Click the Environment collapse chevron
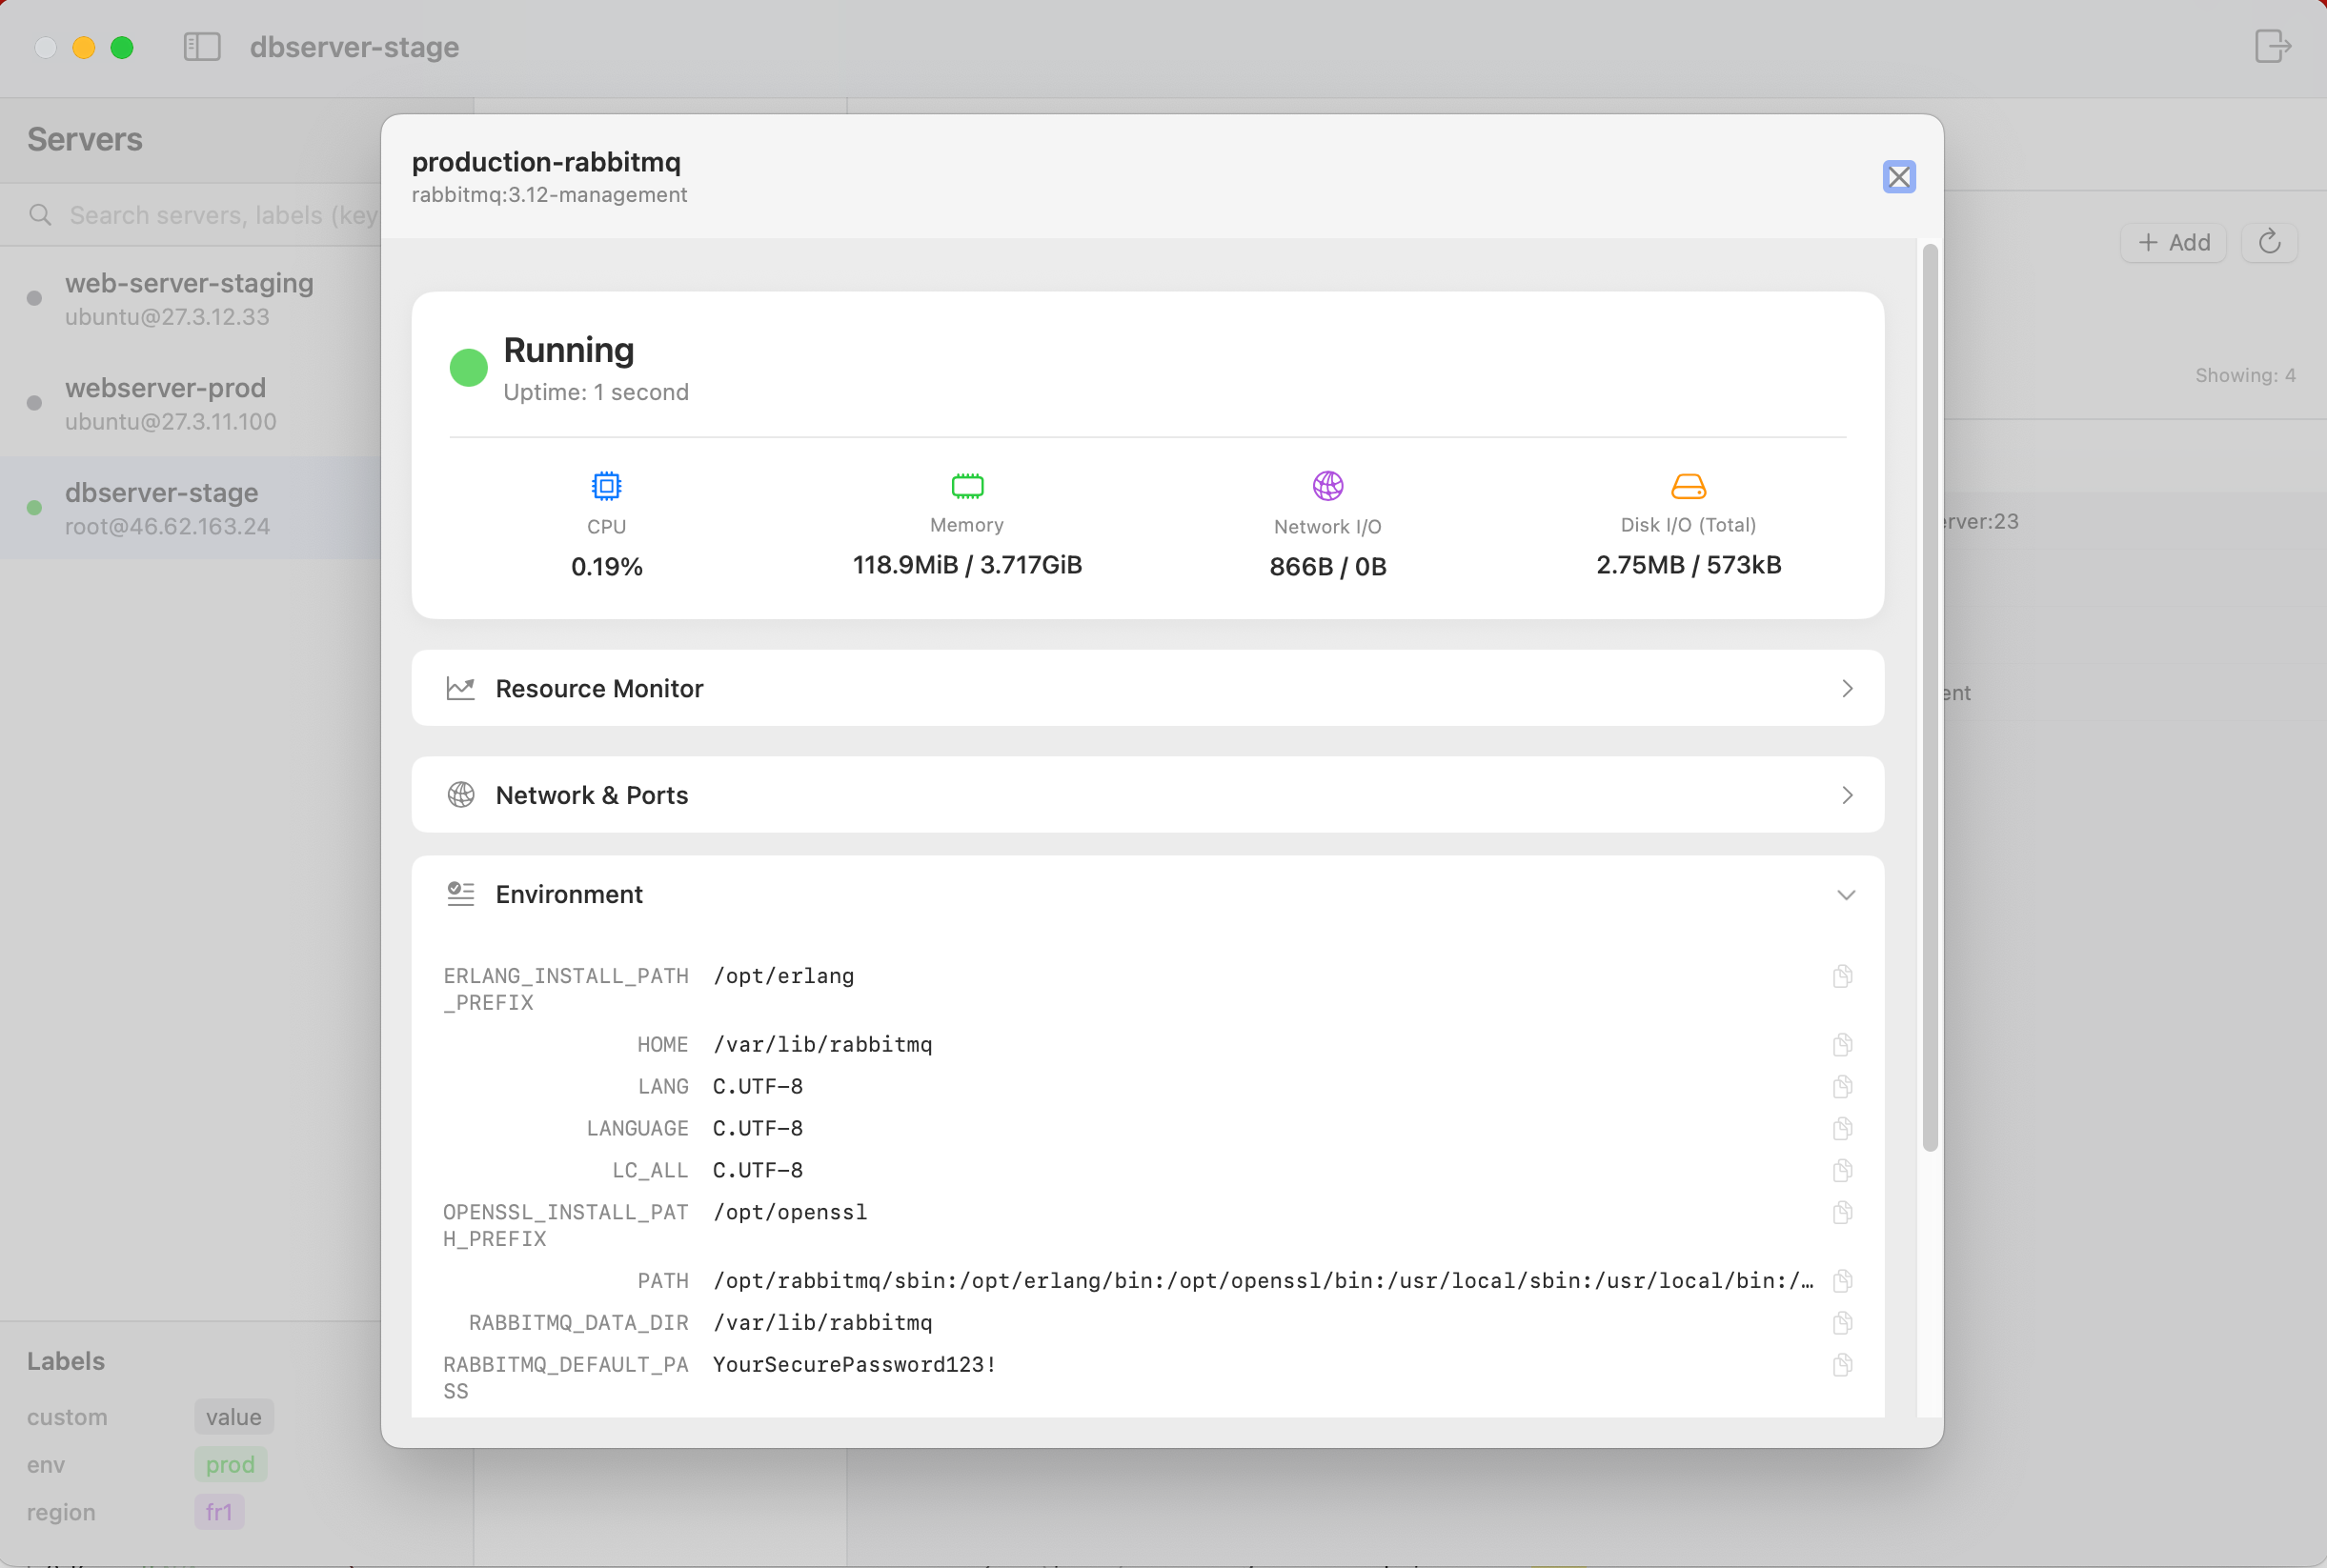2327x1568 pixels. tap(1846, 895)
